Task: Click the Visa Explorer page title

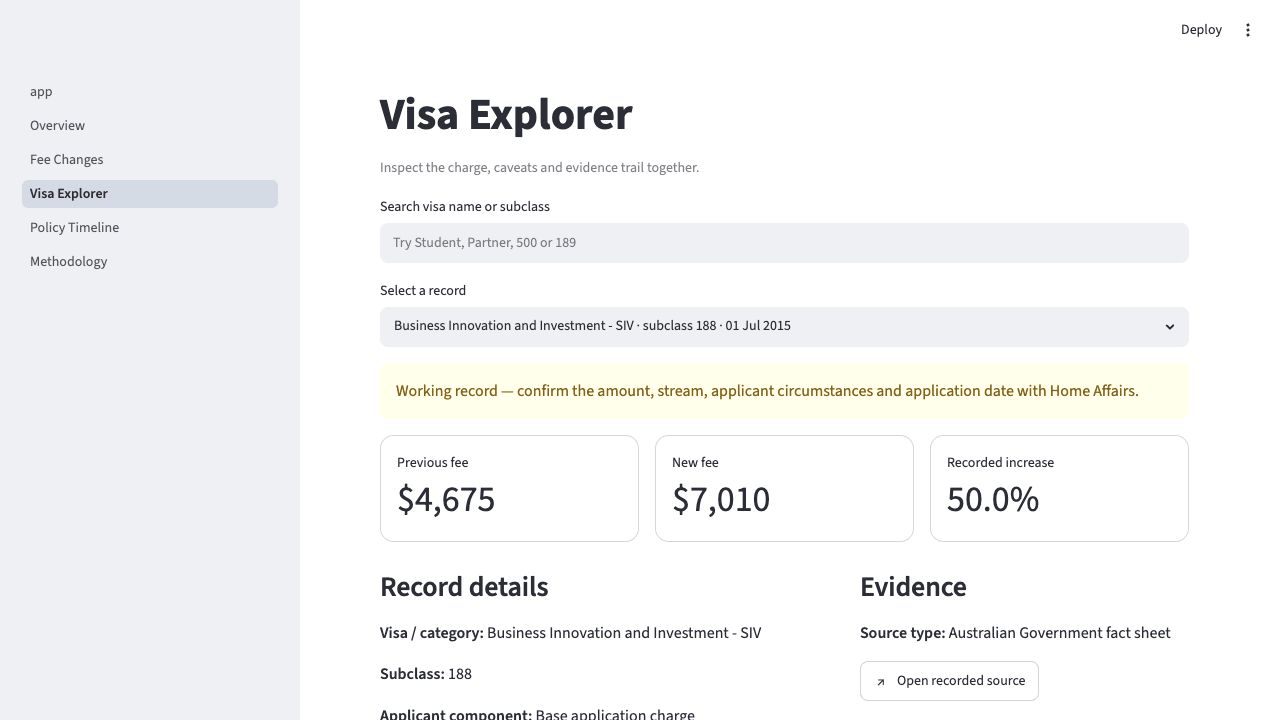Action: [506, 114]
